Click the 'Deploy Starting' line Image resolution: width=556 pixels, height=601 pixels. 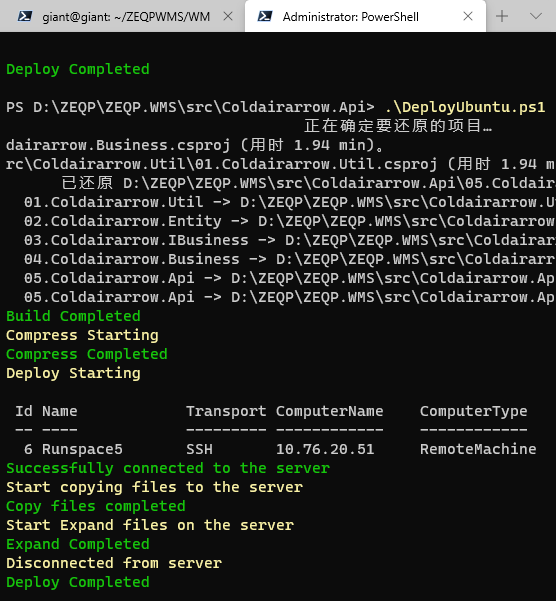tap(73, 373)
